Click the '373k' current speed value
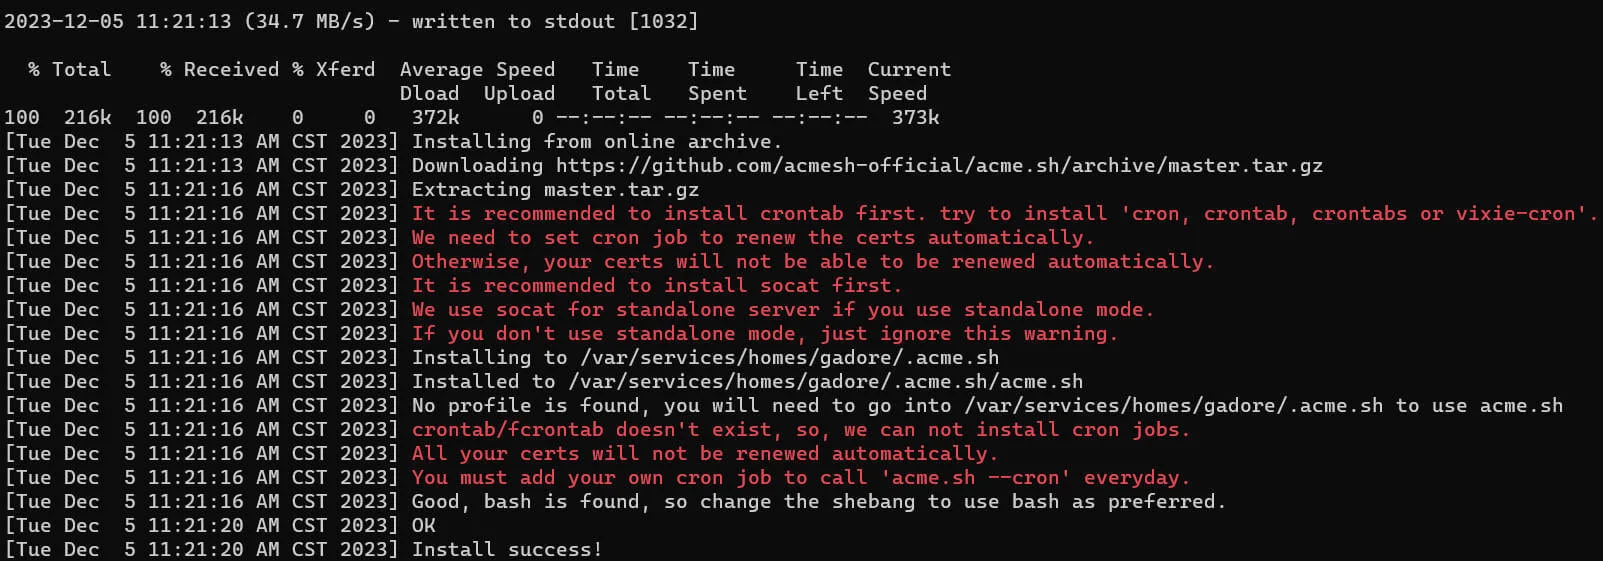Viewport: 1603px width, 561px height. (915, 117)
